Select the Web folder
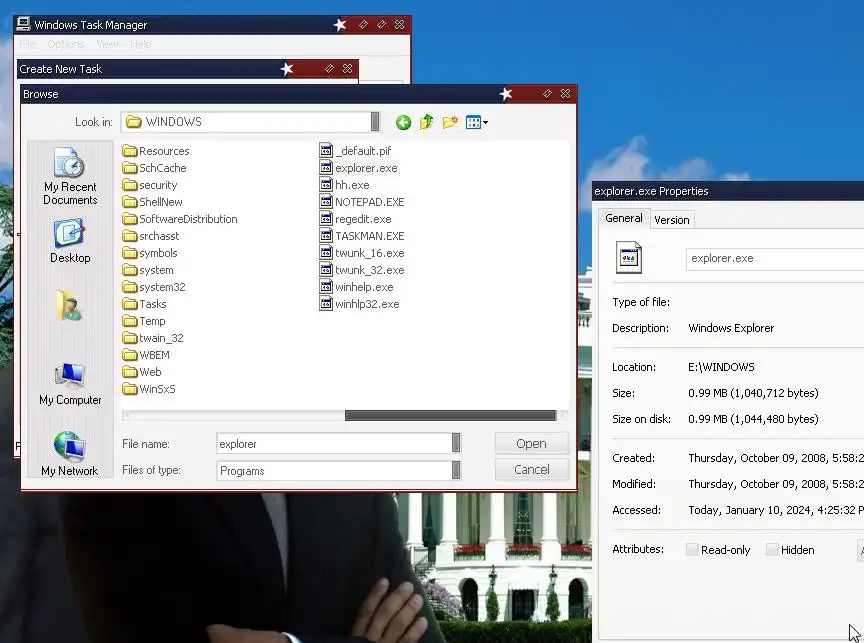Viewport: 864px width, 643px height. coord(142,372)
